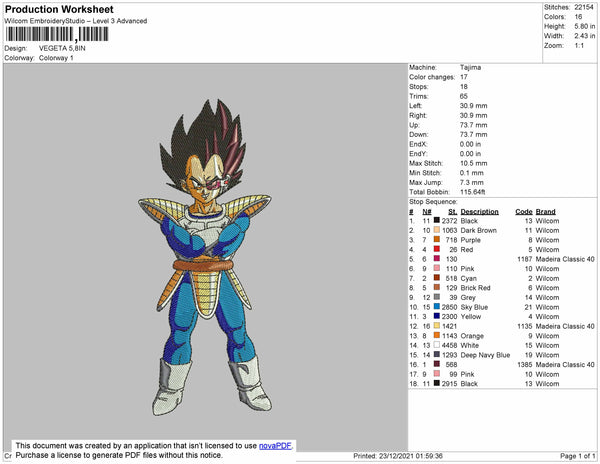Click 'Wilcom EmbroideryStudio – Level 3 Advanced' text
Viewport: 600px width, 464px height.
pyautogui.click(x=76, y=21)
